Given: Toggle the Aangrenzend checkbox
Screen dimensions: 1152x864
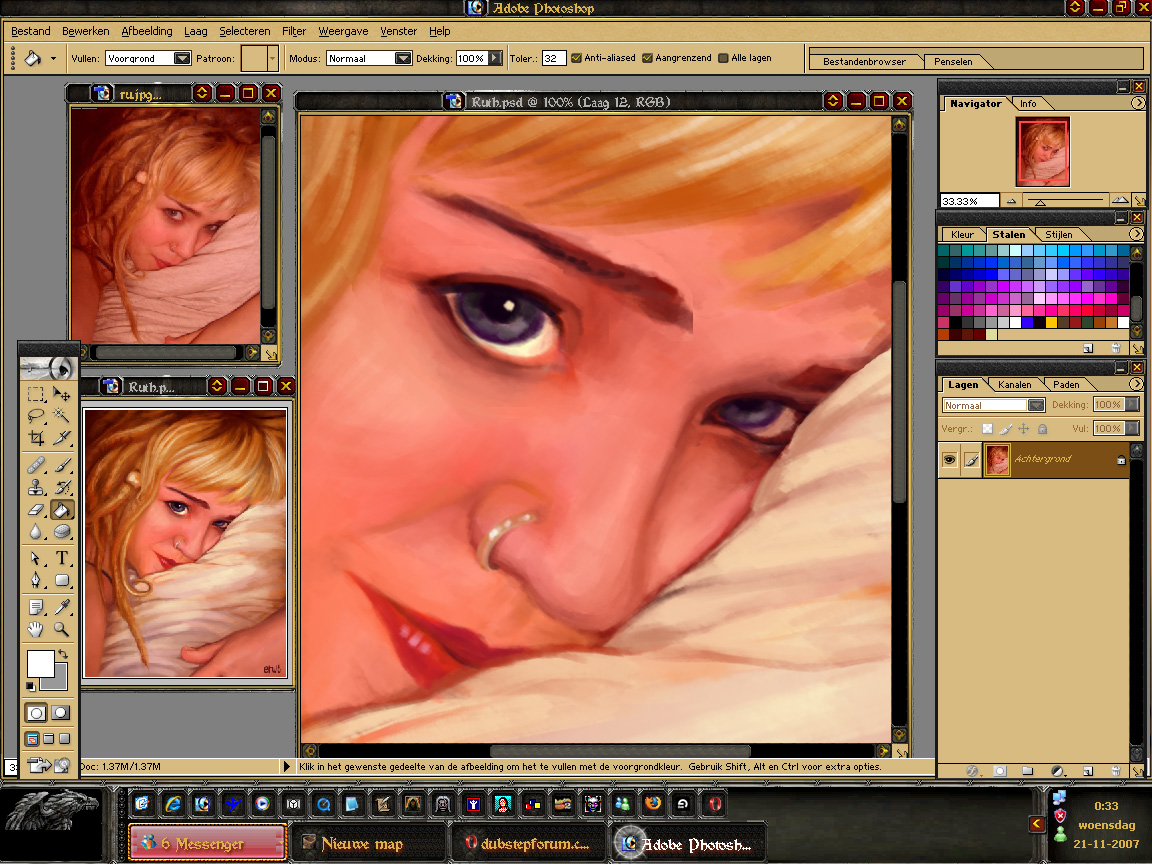Looking at the screenshot, I should (x=647, y=58).
